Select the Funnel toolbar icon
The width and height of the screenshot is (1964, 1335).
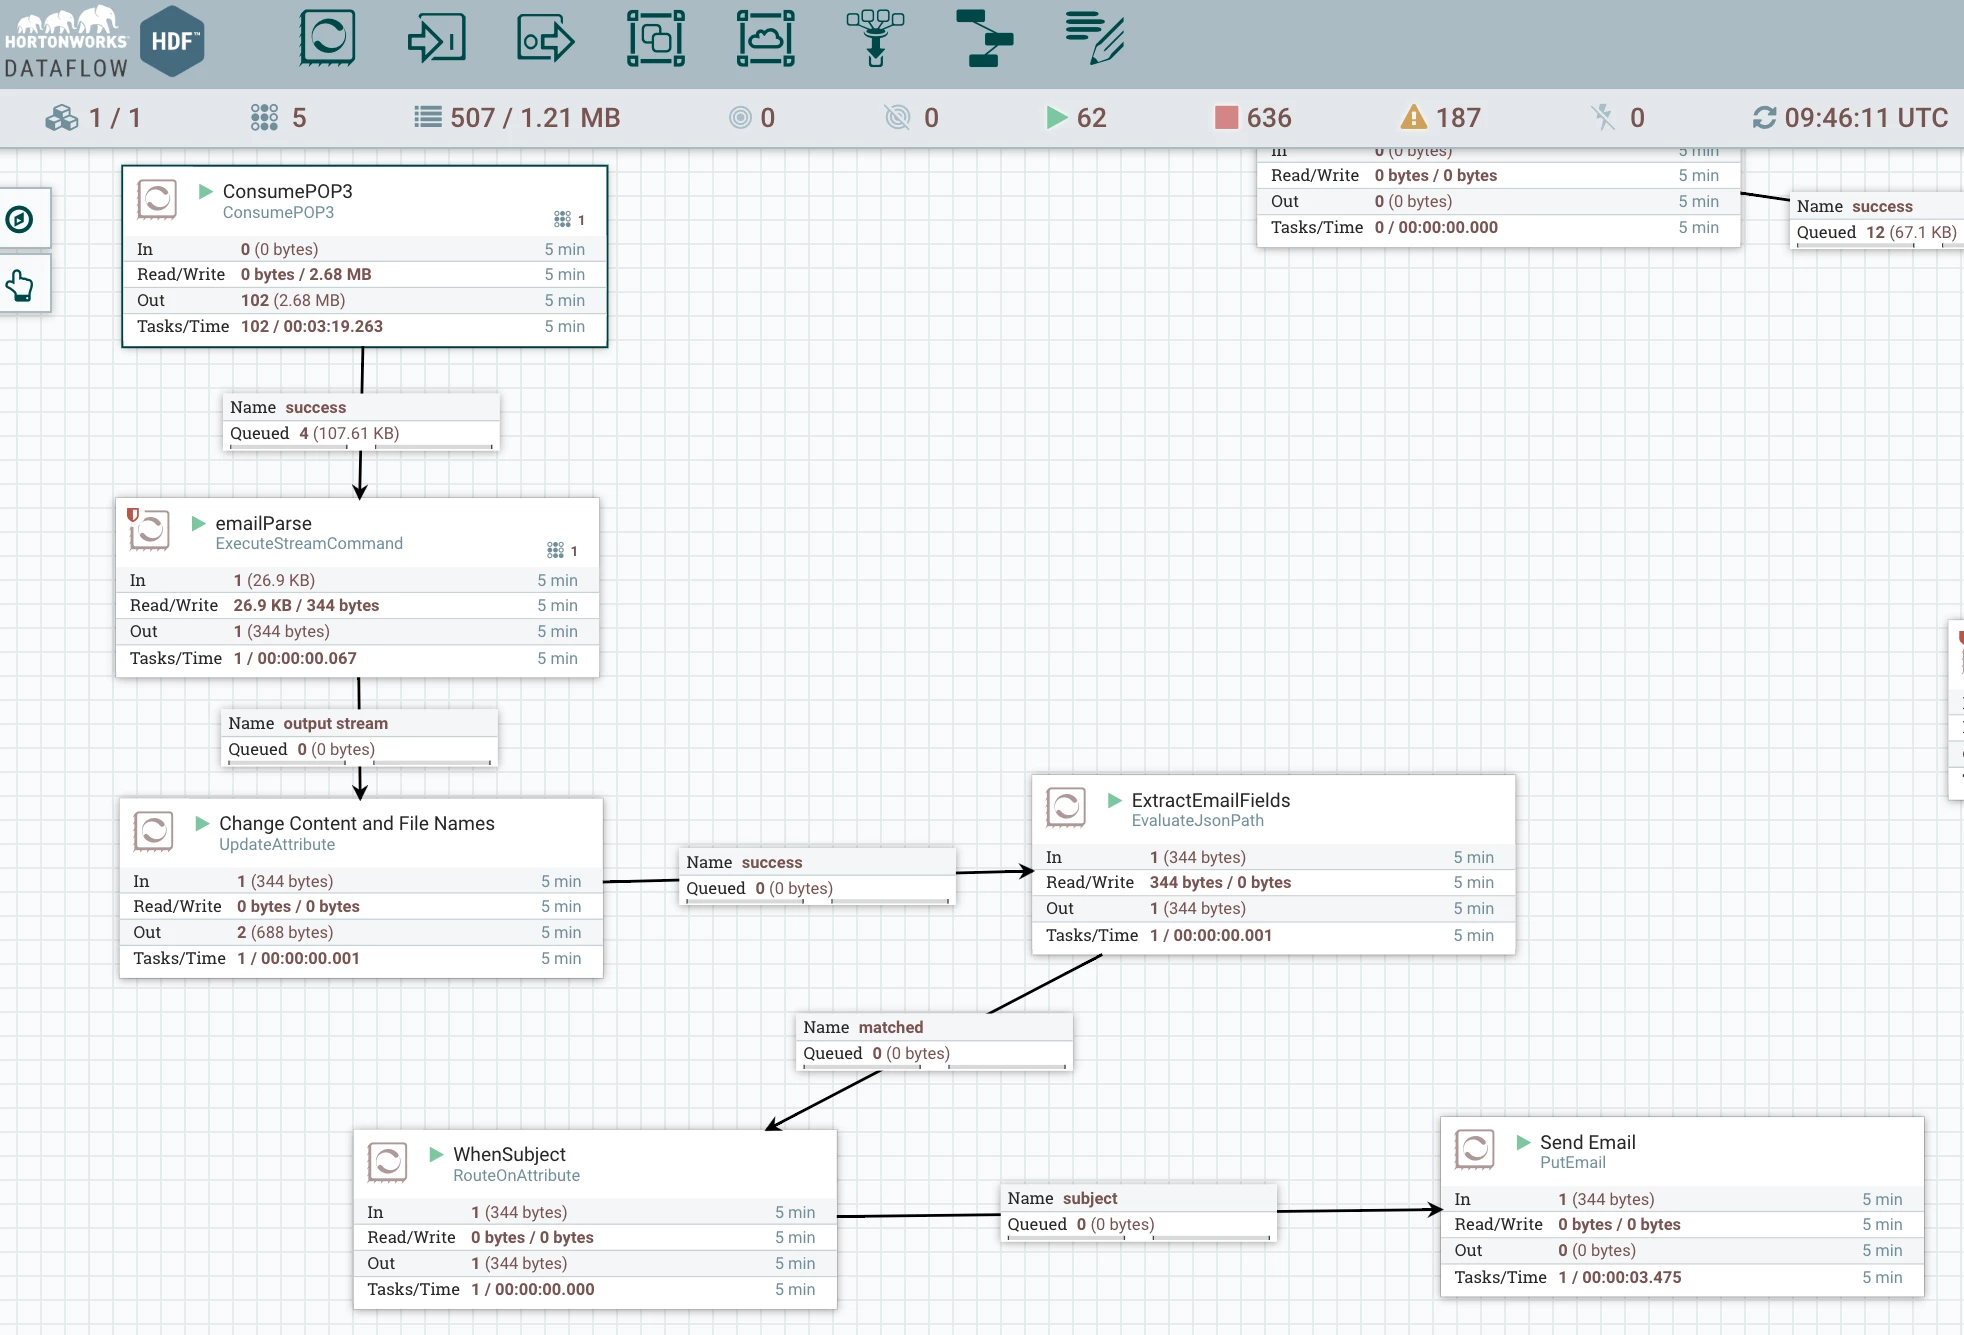point(875,38)
